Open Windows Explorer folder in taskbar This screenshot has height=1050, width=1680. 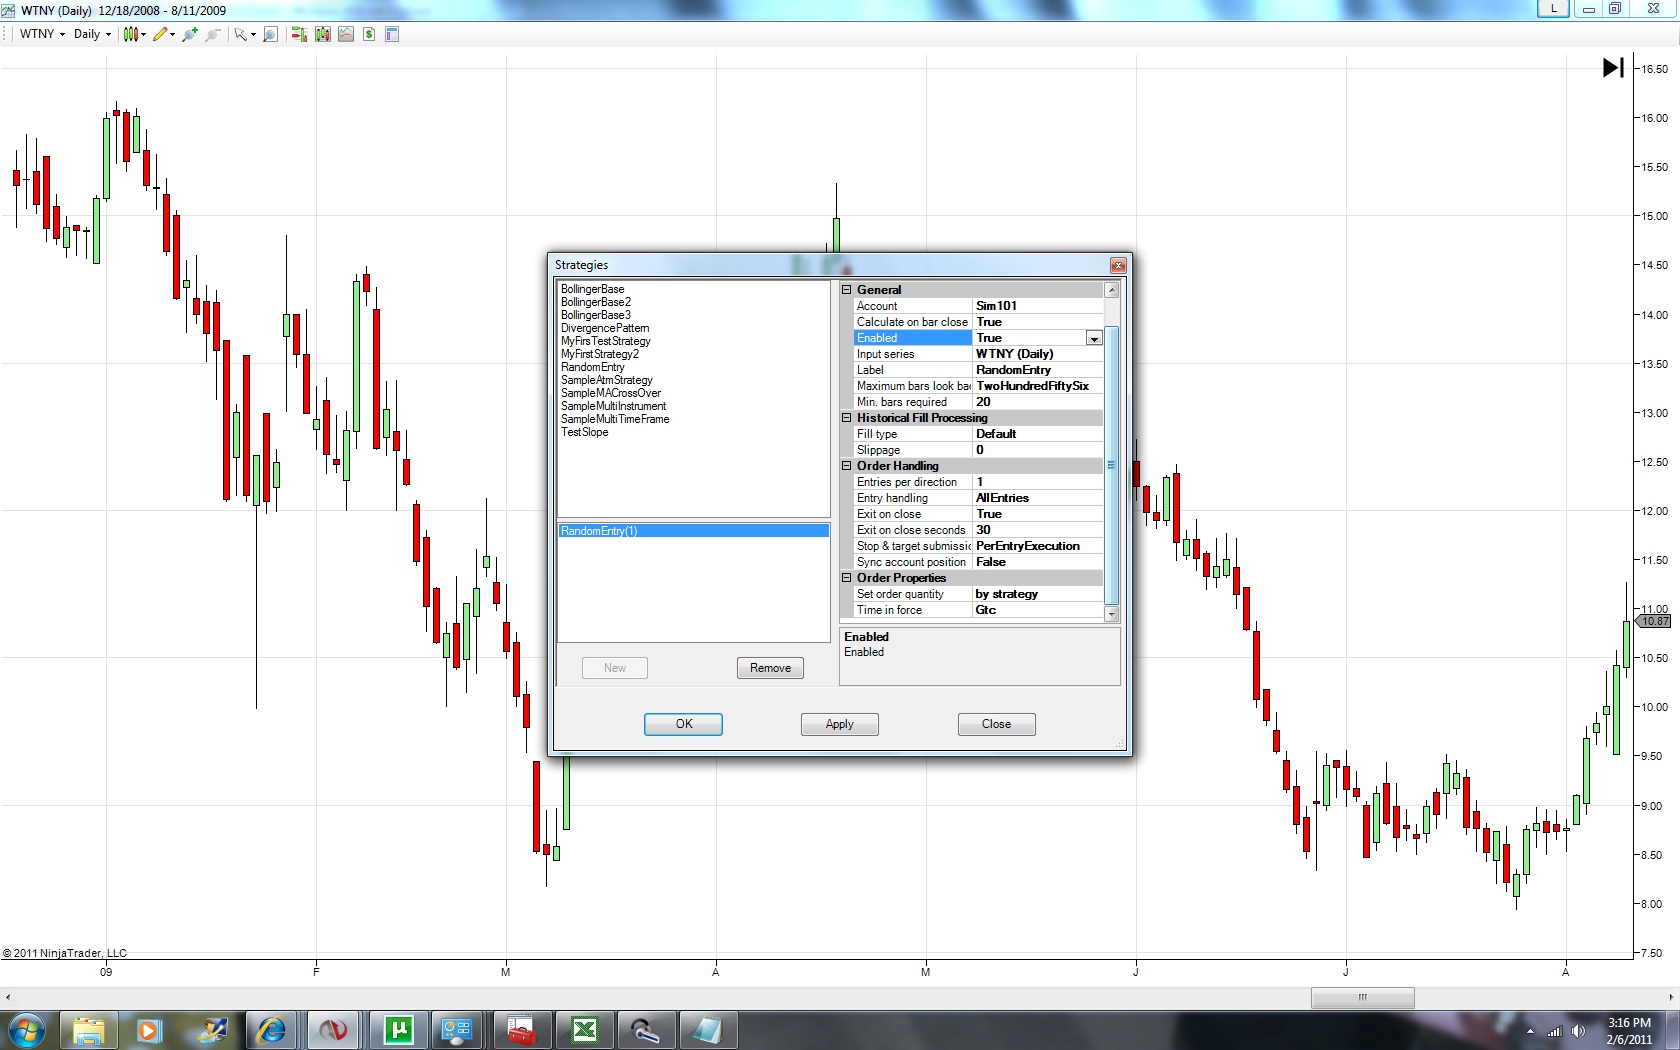[88, 1030]
